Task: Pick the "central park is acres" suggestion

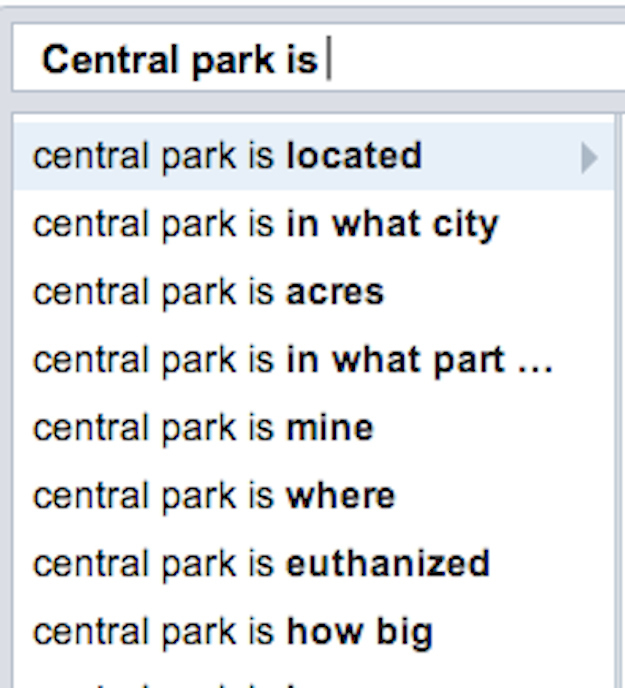Action: click(208, 292)
